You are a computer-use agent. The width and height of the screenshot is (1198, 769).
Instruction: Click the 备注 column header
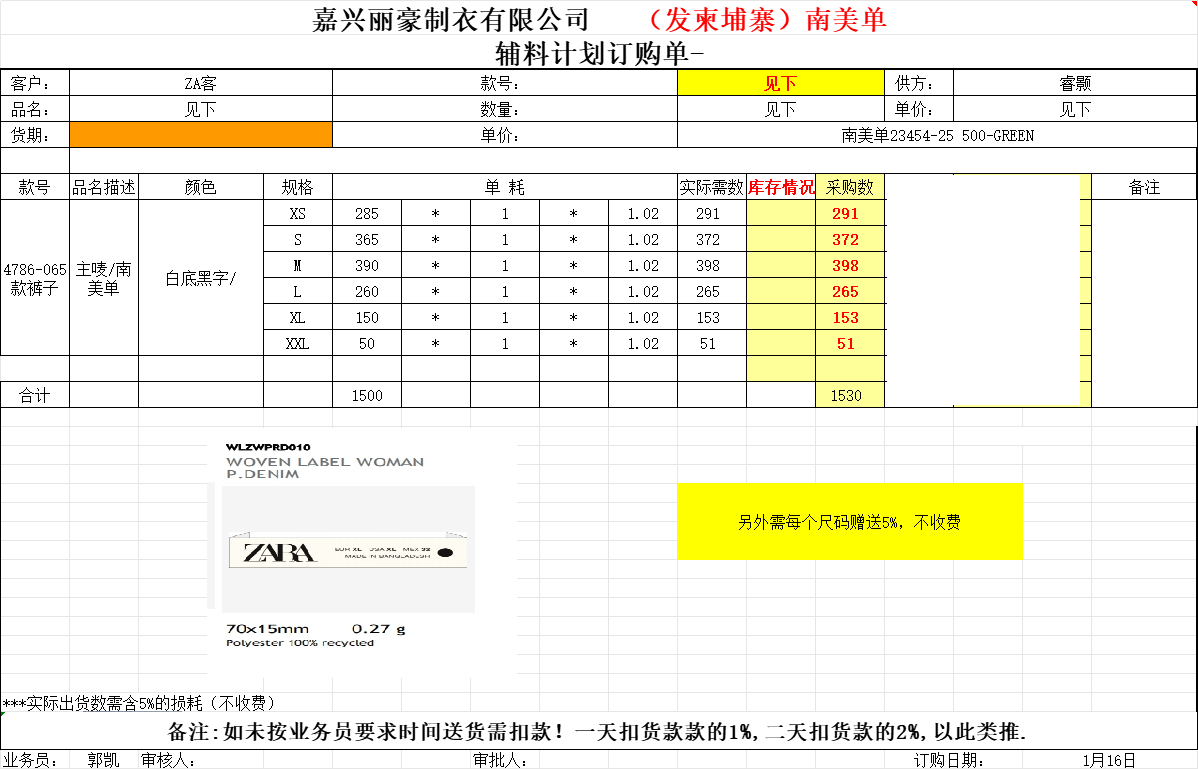click(1144, 187)
